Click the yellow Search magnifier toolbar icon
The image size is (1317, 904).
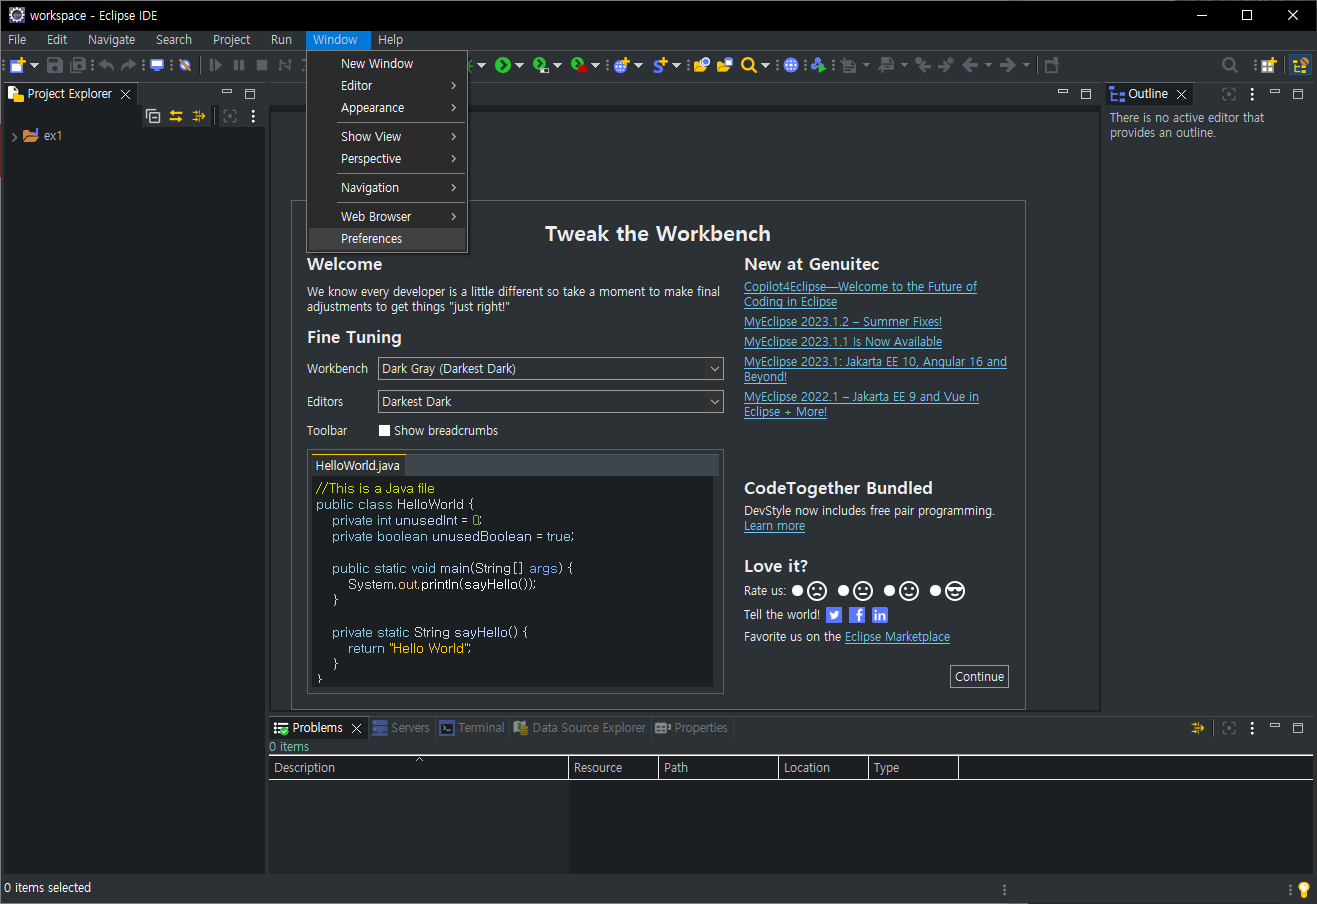pyautogui.click(x=749, y=65)
